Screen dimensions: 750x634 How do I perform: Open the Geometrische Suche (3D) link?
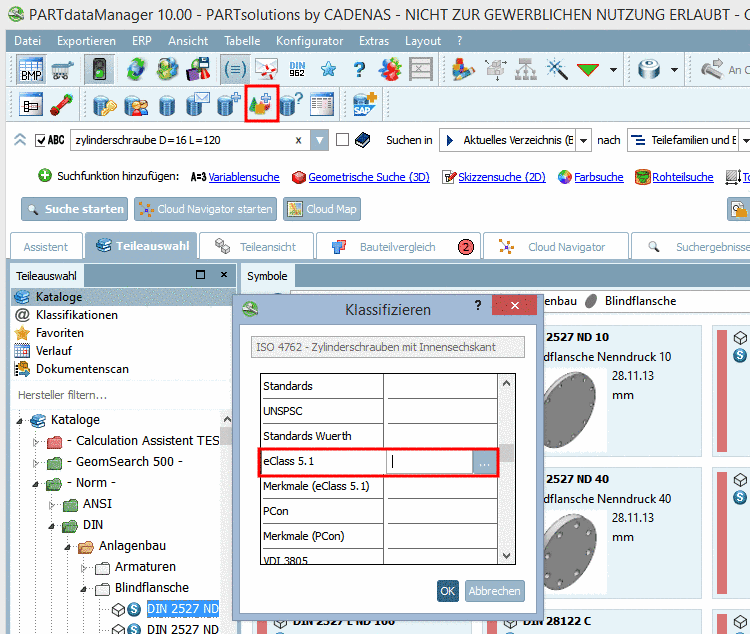click(x=369, y=177)
